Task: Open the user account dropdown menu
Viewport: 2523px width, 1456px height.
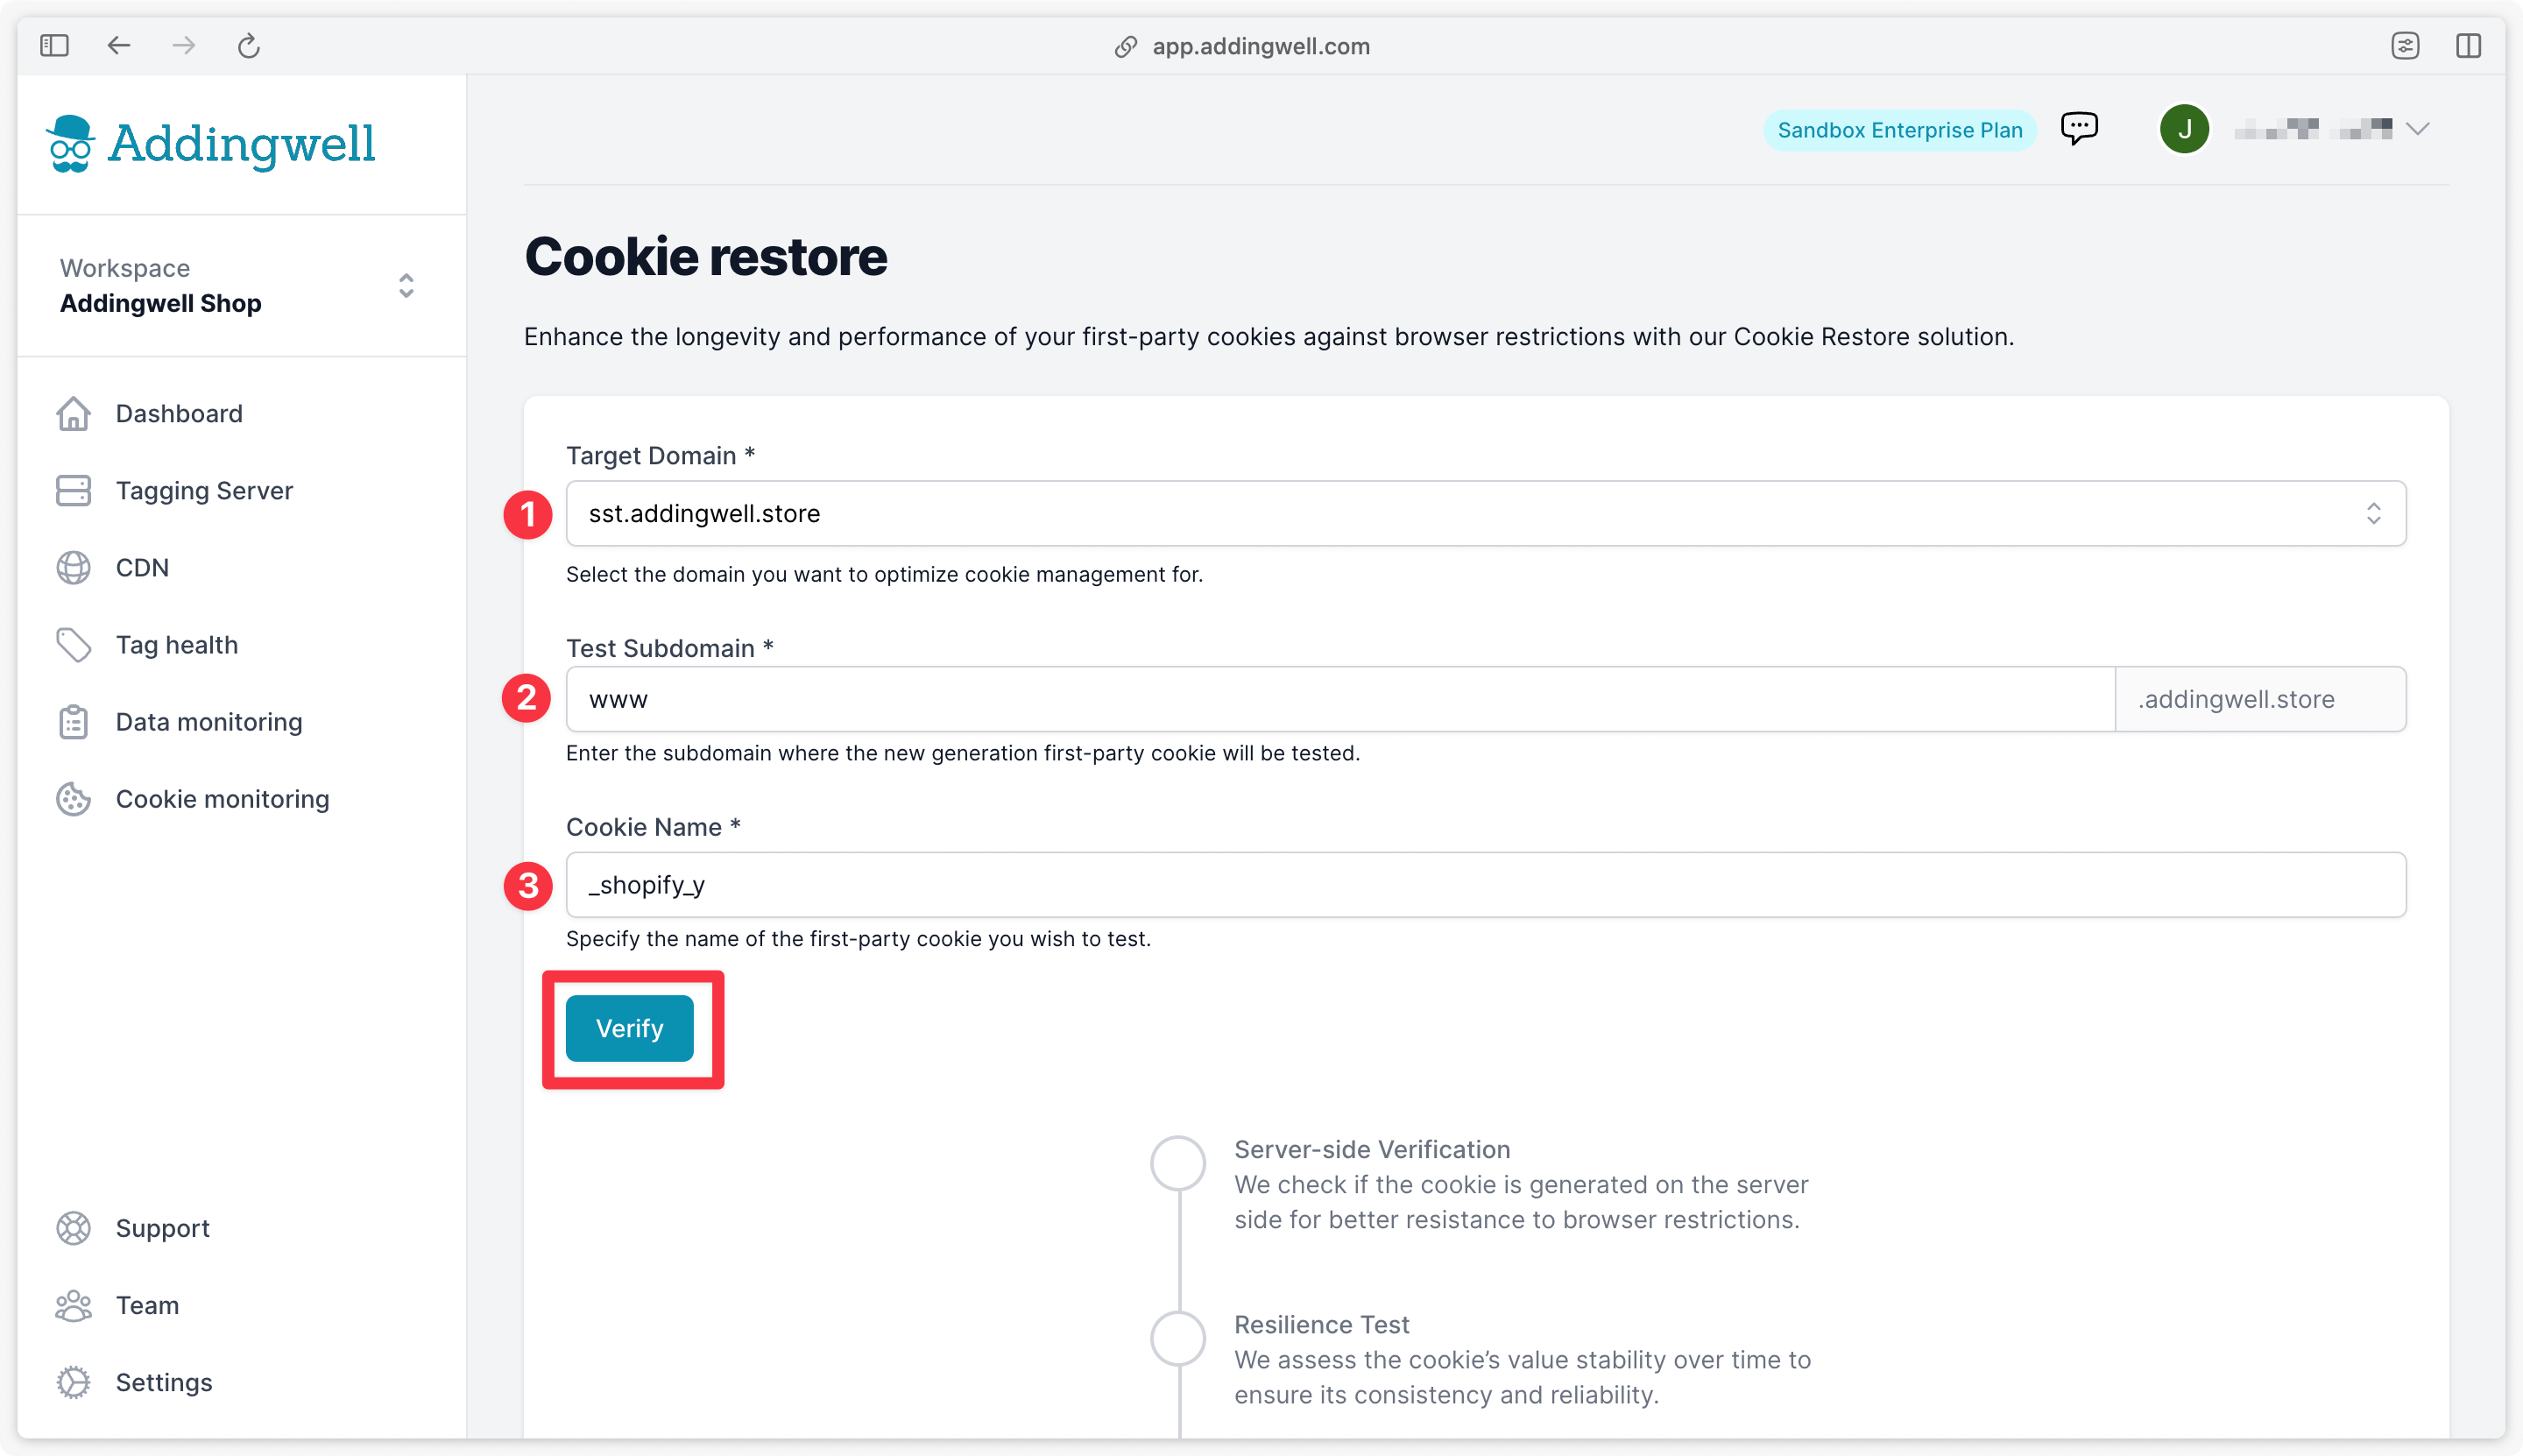Action: point(2419,128)
